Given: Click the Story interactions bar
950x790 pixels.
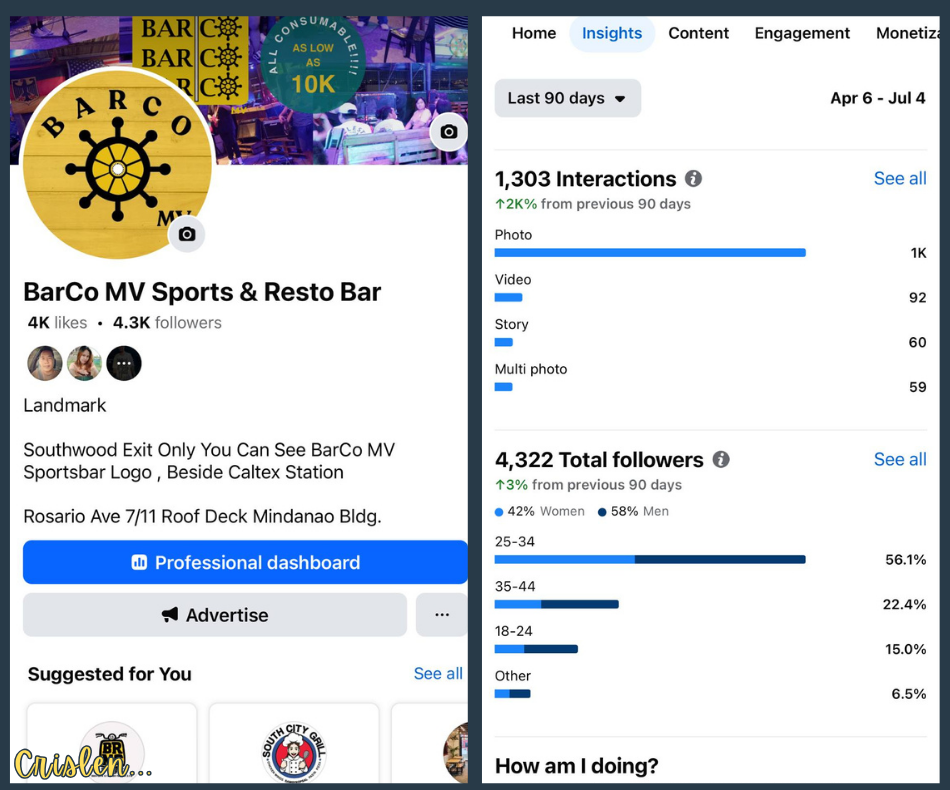Looking at the screenshot, I should click(503, 342).
